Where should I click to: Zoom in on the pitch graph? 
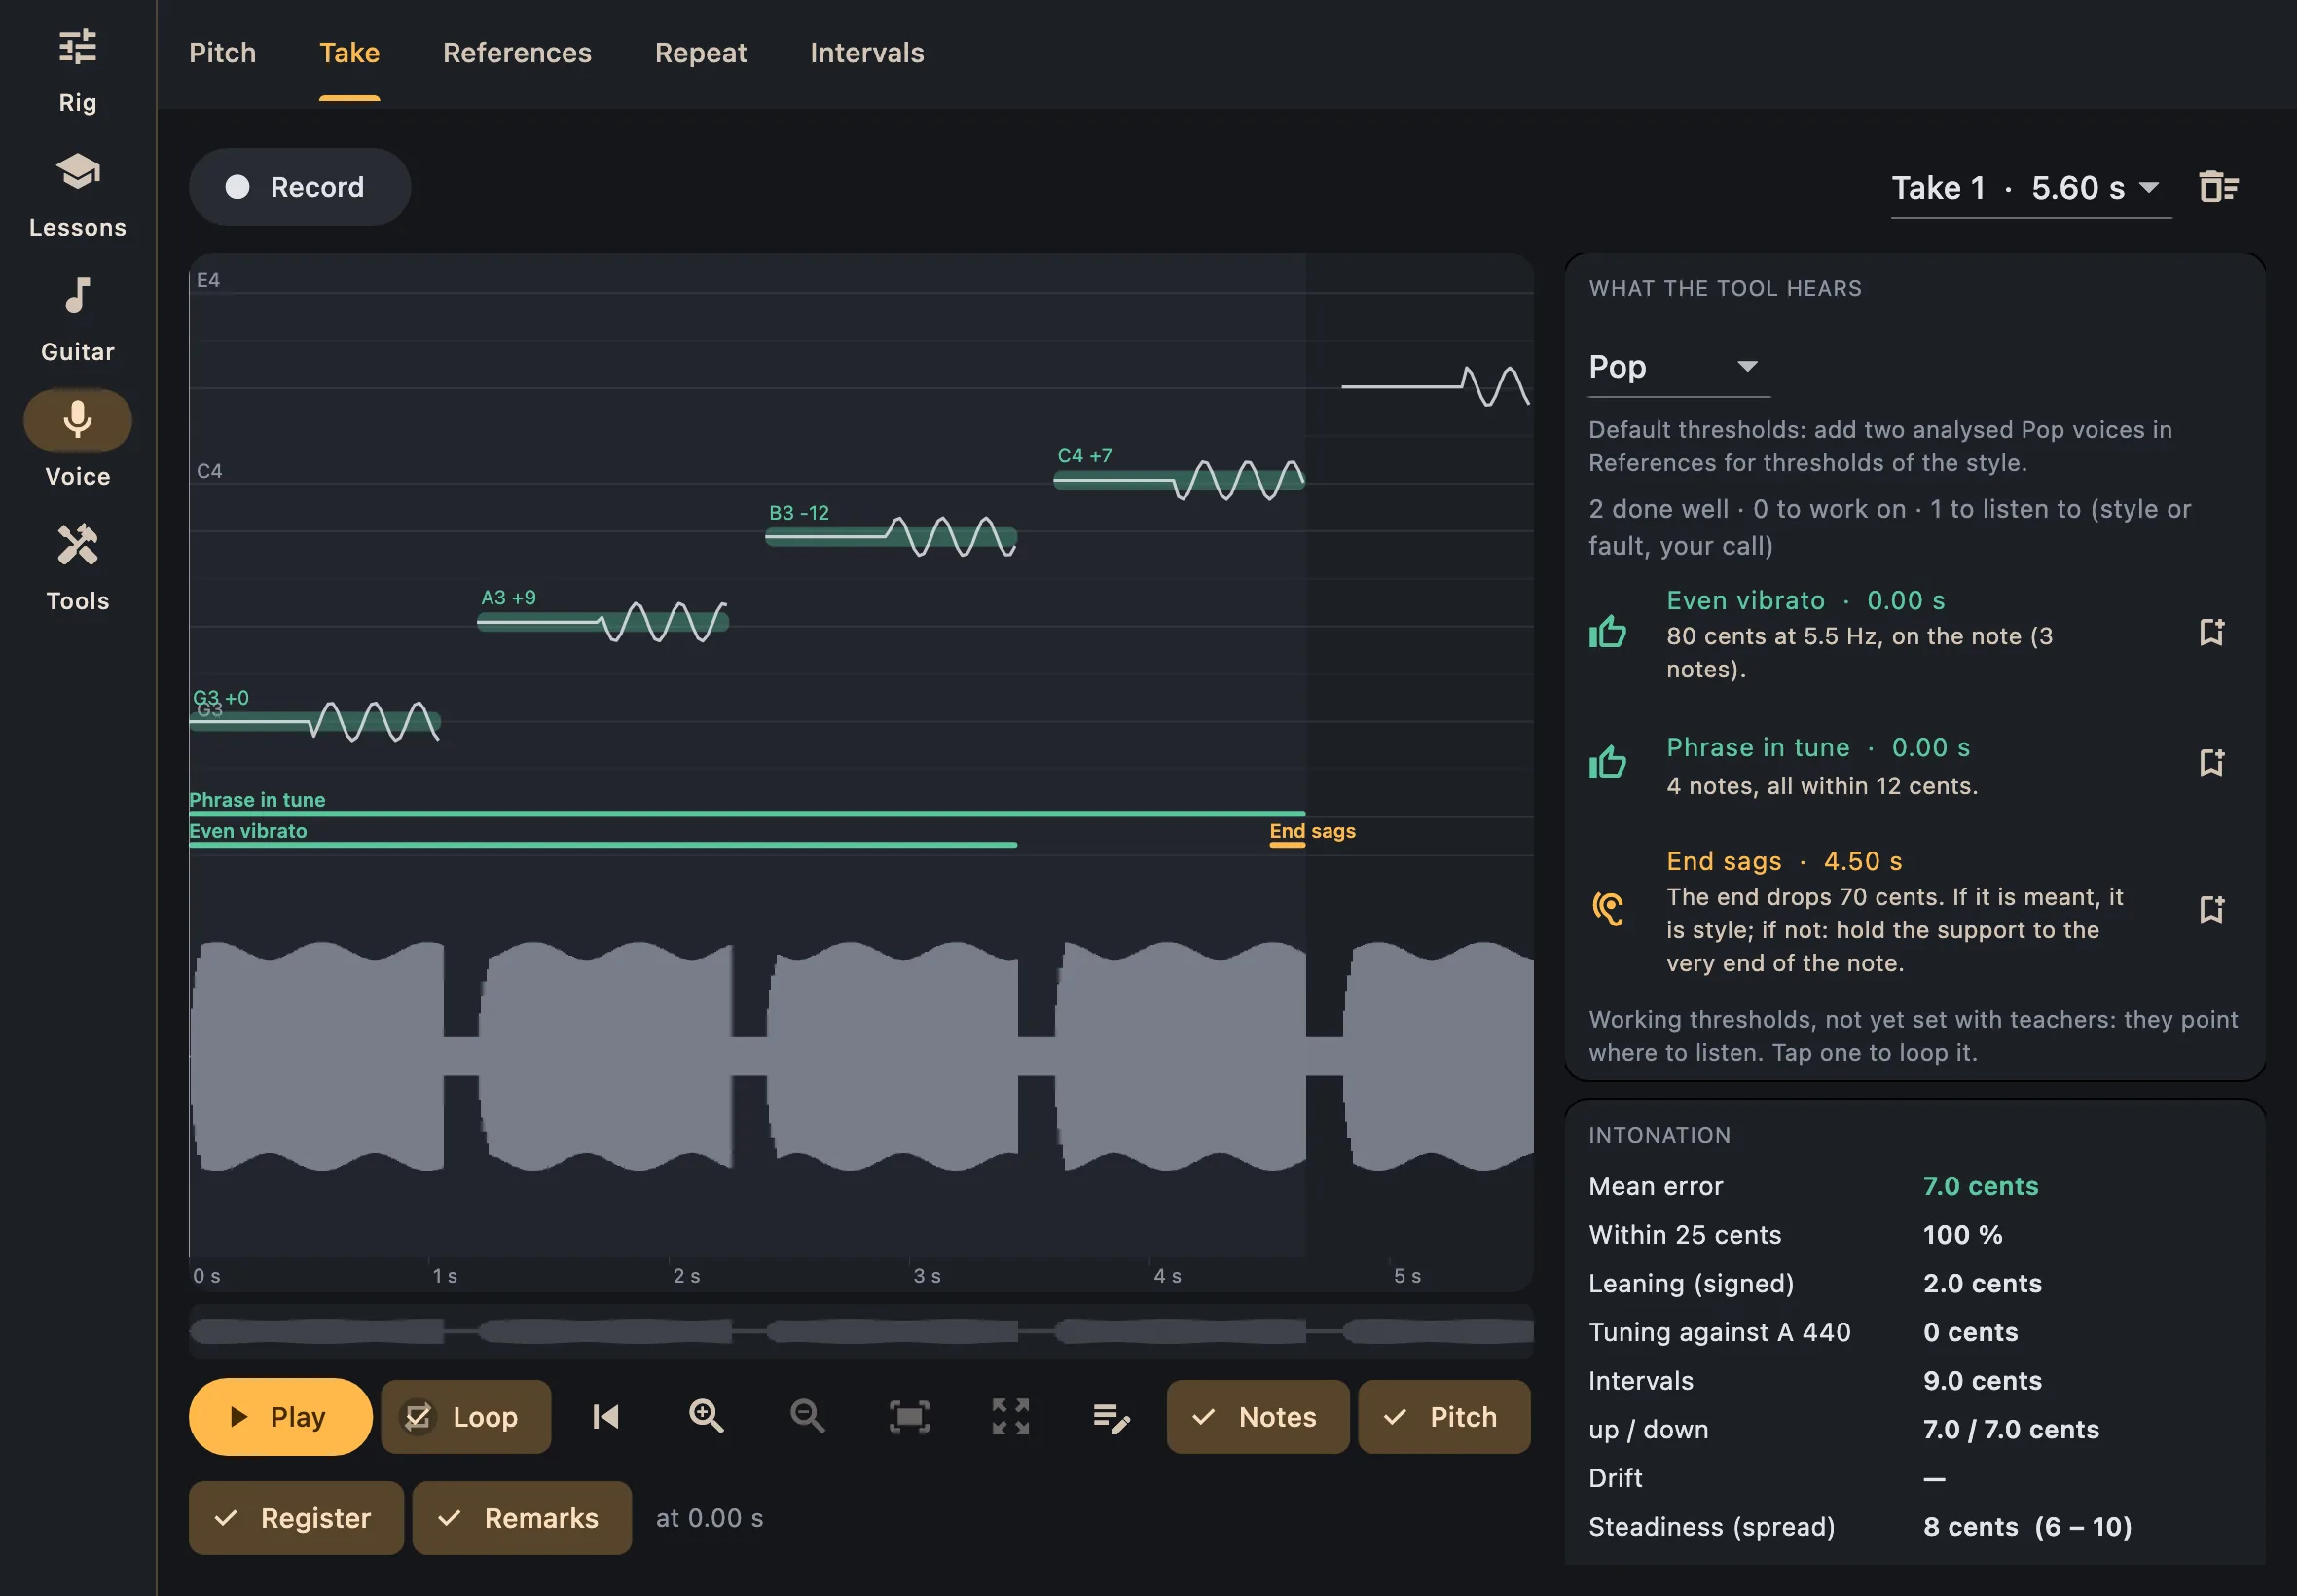706,1416
